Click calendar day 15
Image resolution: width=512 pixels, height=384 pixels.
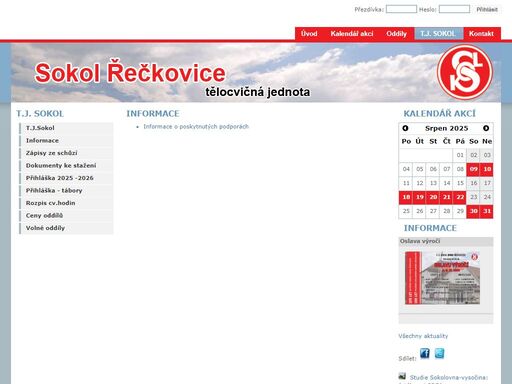pos(460,183)
